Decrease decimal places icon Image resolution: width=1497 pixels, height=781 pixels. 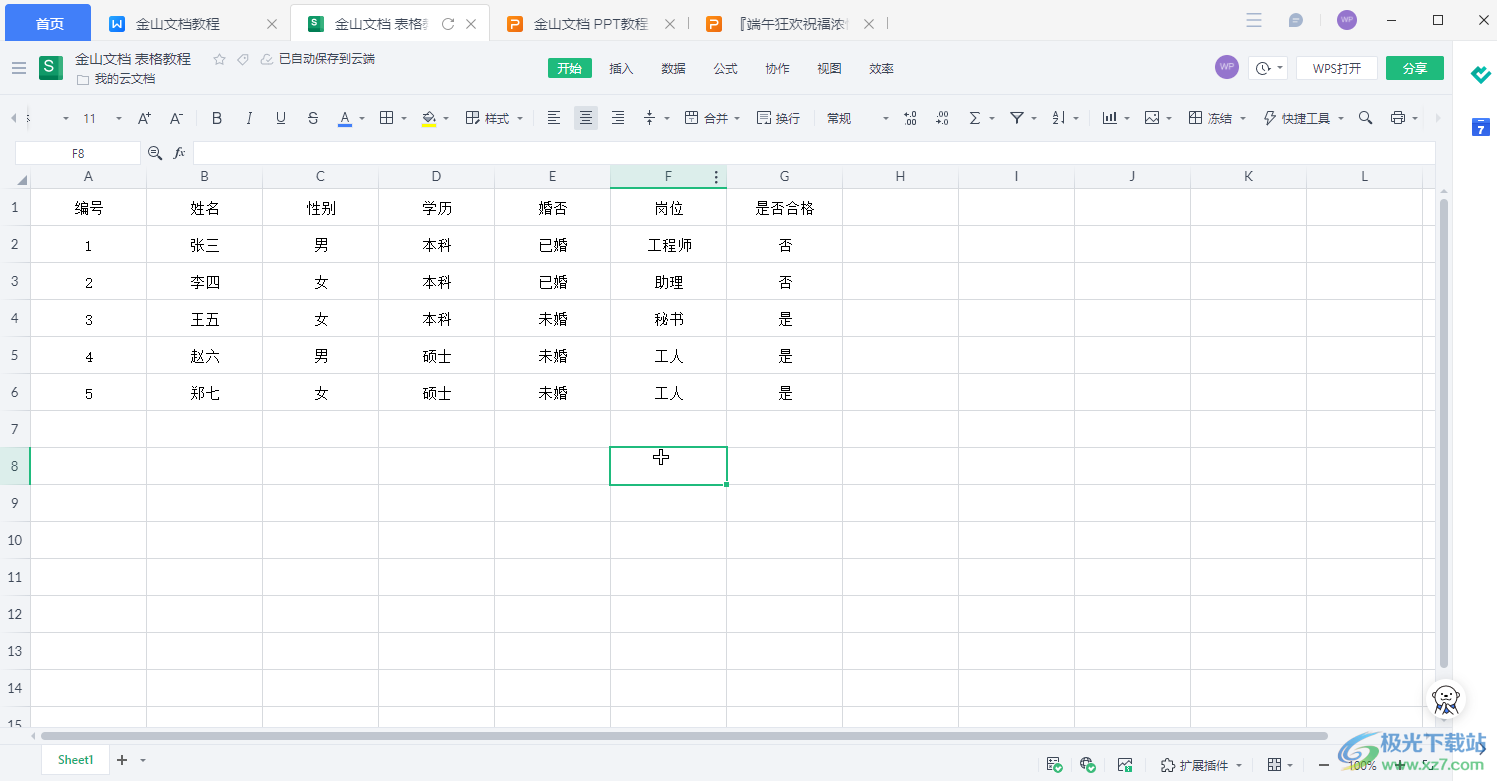point(942,118)
